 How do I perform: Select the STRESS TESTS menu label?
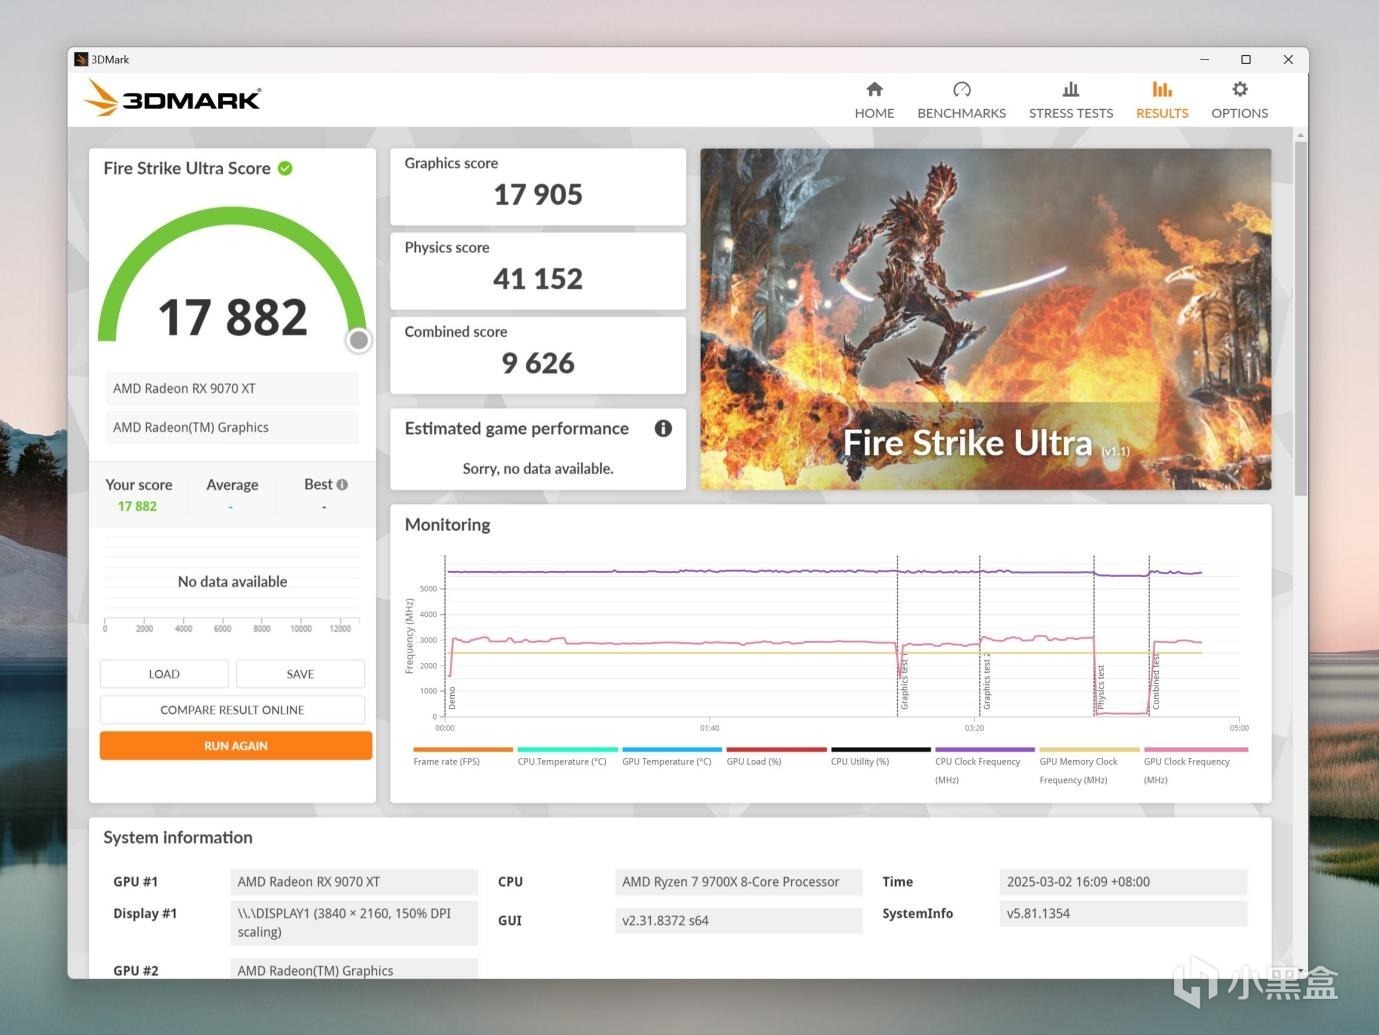pos(1071,113)
